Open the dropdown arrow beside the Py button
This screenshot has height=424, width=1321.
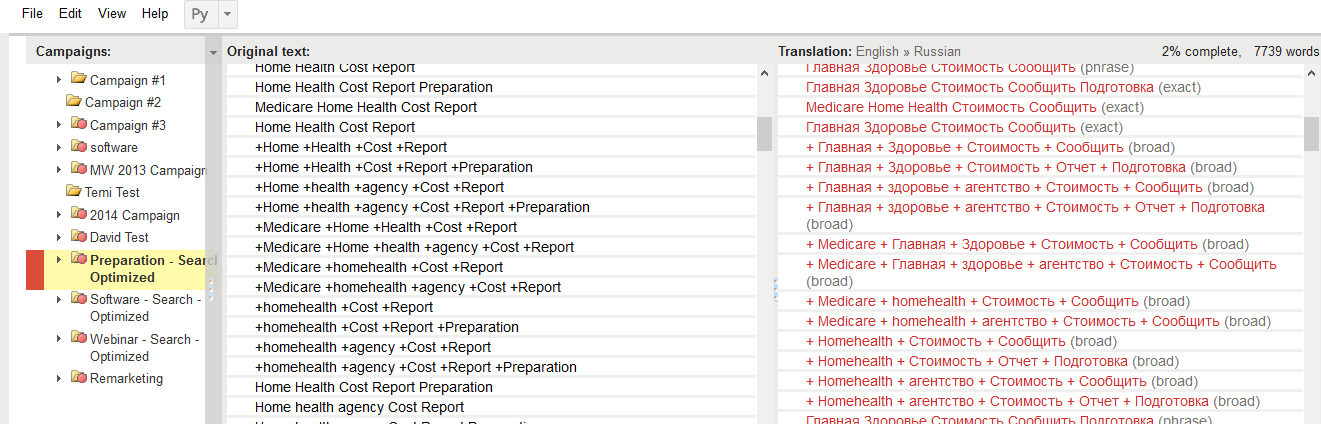point(227,14)
